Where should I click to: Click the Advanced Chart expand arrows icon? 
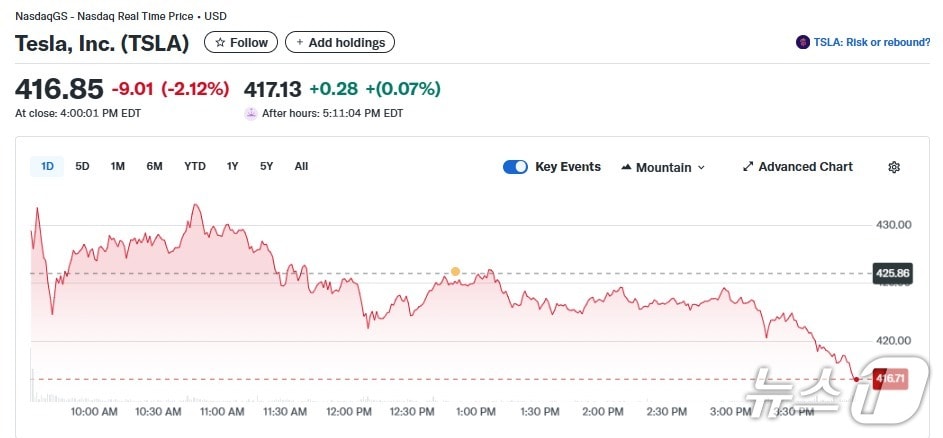[748, 167]
